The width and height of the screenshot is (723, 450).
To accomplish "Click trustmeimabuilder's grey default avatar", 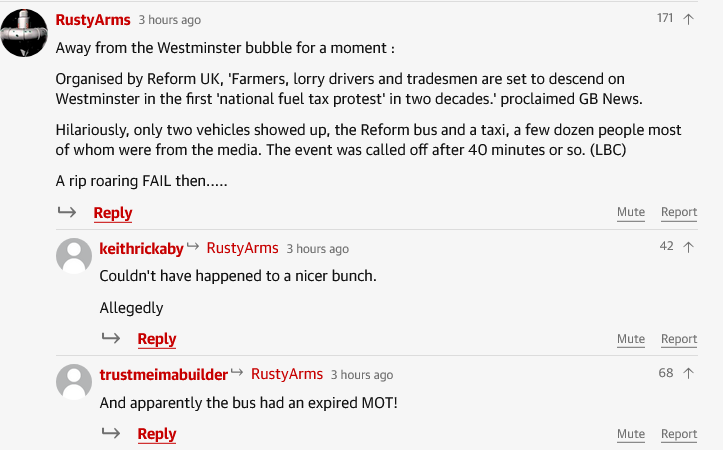I will 74,382.
